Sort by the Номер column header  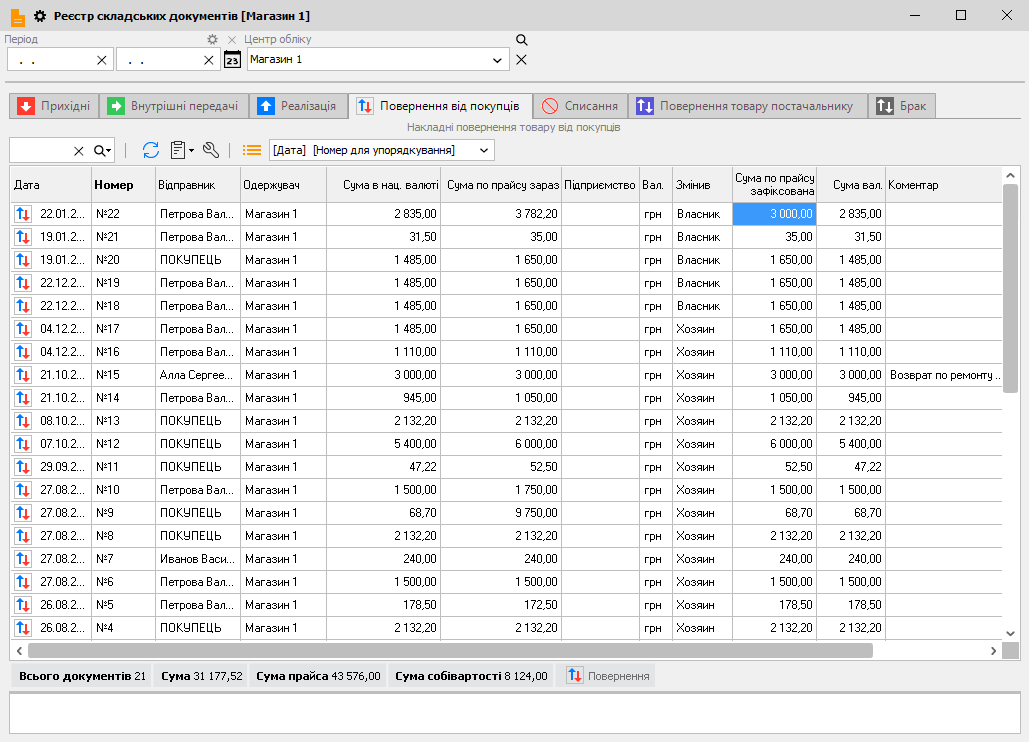tap(114, 185)
